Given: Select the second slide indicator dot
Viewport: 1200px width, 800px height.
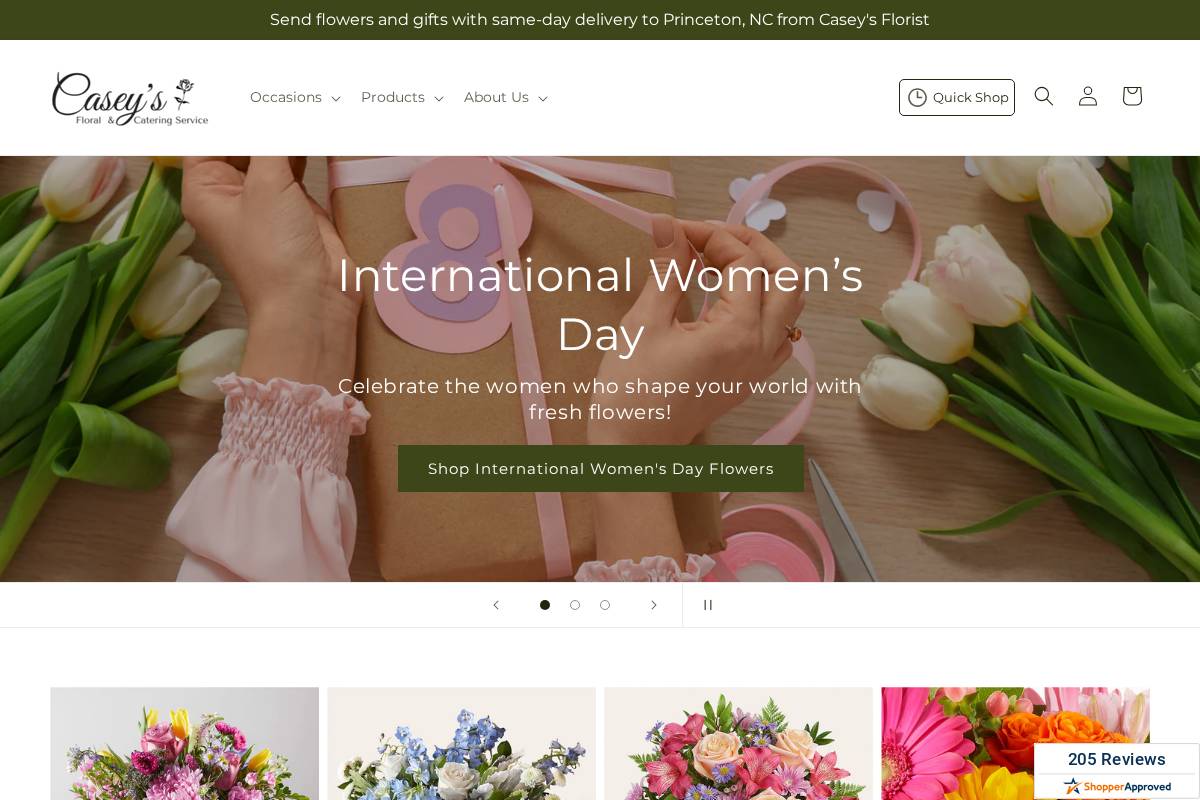Looking at the screenshot, I should 575,605.
